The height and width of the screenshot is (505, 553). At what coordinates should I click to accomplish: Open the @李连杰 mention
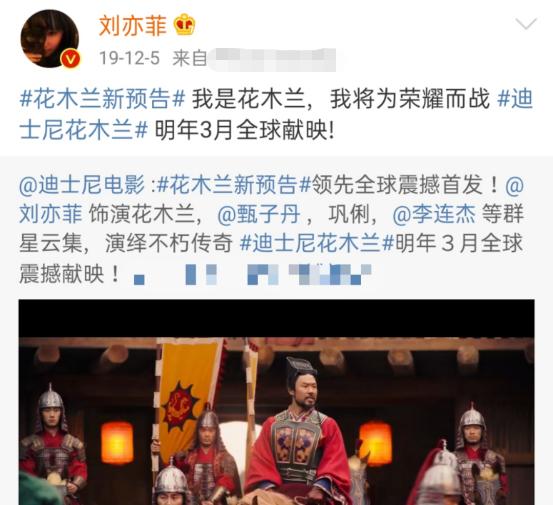click(x=434, y=214)
